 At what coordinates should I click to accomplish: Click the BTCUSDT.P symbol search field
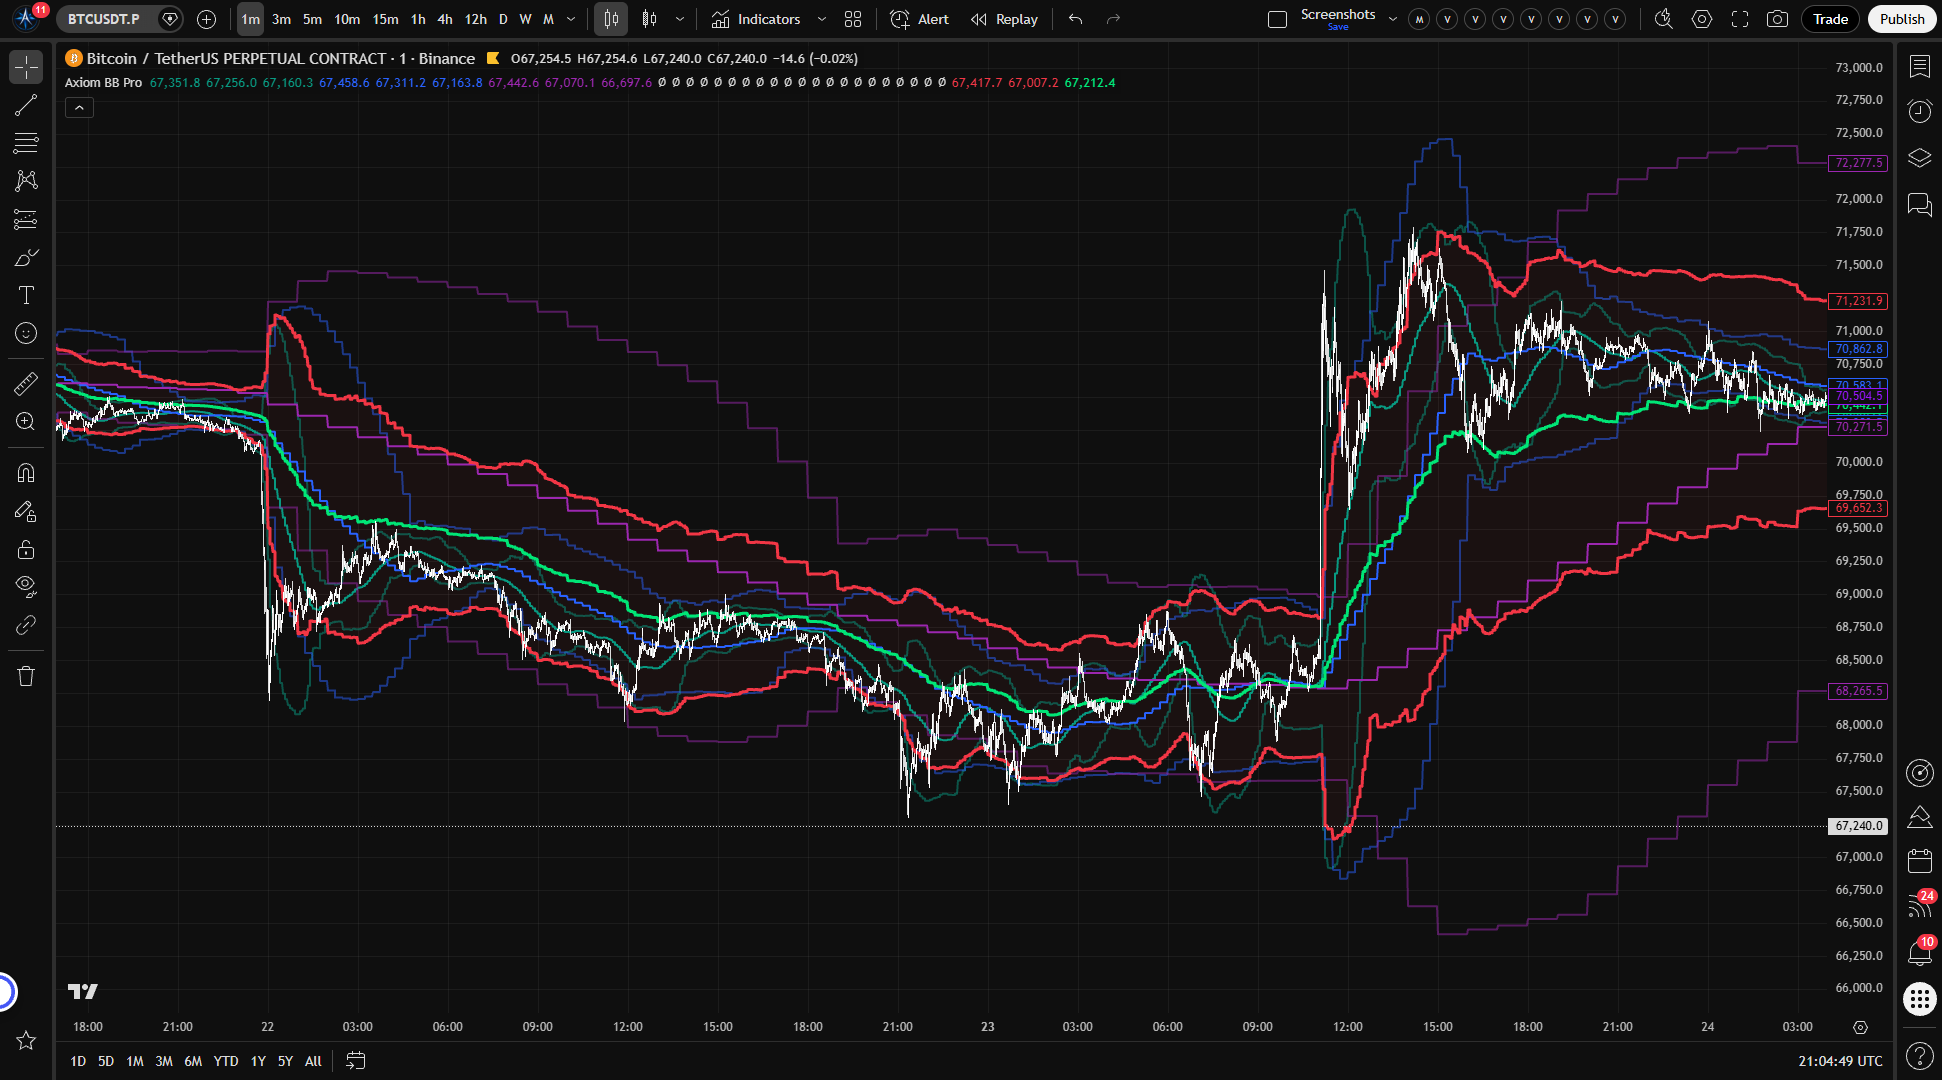[x=104, y=19]
